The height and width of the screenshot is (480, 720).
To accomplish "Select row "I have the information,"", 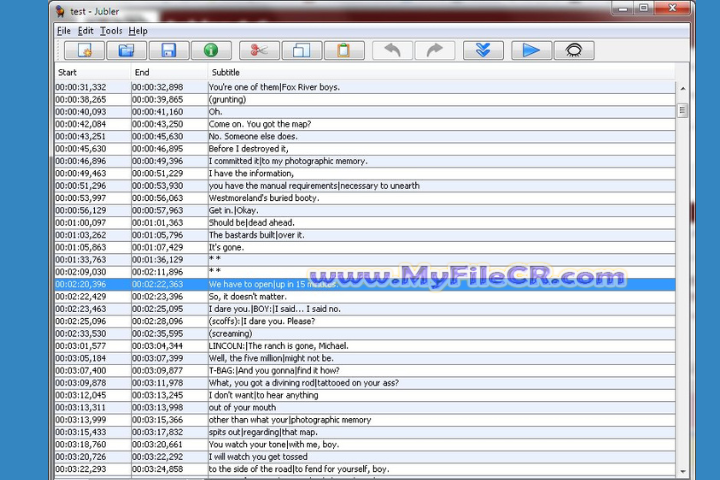I will pos(365,174).
